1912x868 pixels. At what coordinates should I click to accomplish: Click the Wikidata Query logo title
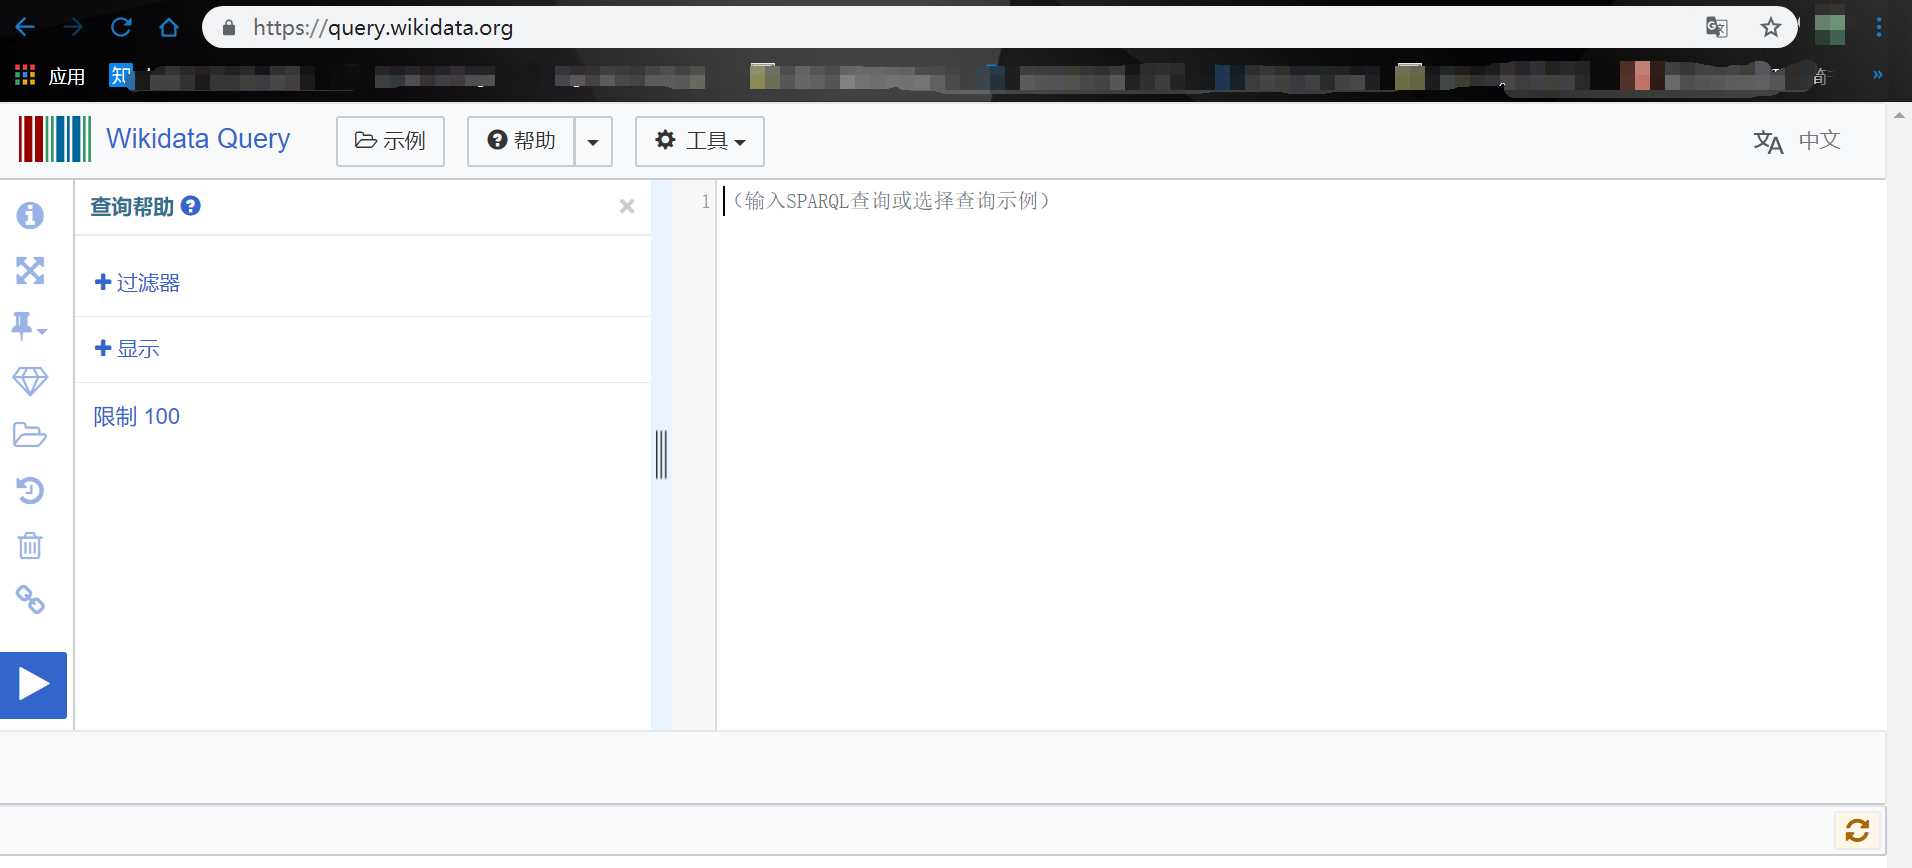coord(198,139)
